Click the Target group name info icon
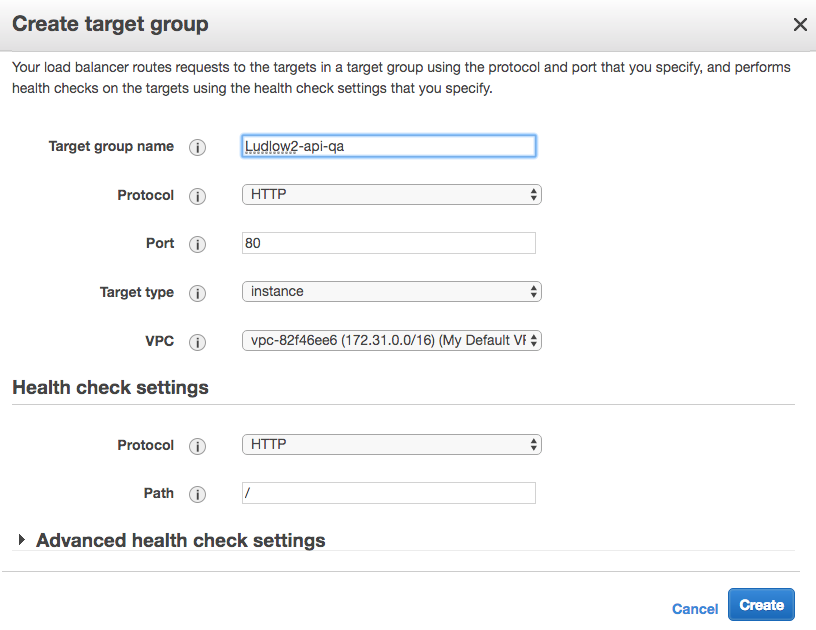816x630 pixels. coord(197,146)
